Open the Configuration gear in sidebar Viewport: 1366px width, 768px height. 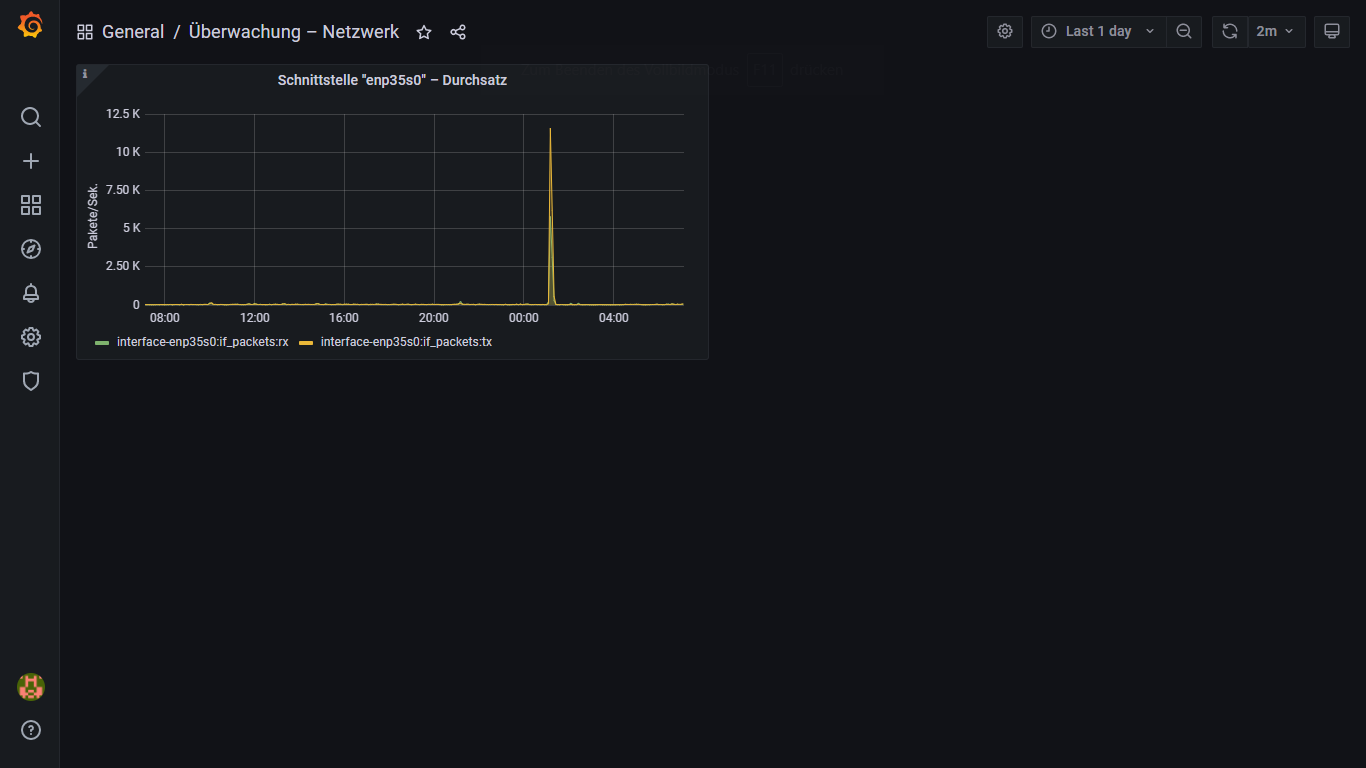31,337
